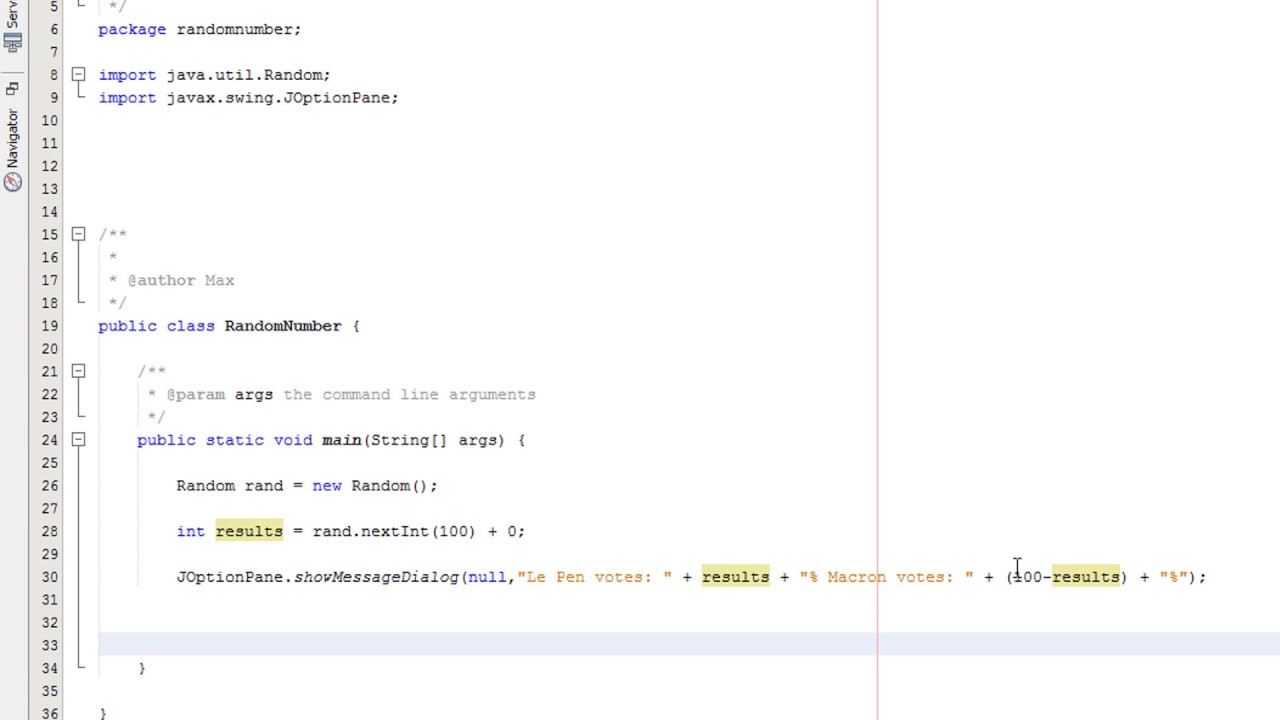This screenshot has height=720, width=1280.
Task: Click the line number 33 in the gutter
Action: coord(49,645)
